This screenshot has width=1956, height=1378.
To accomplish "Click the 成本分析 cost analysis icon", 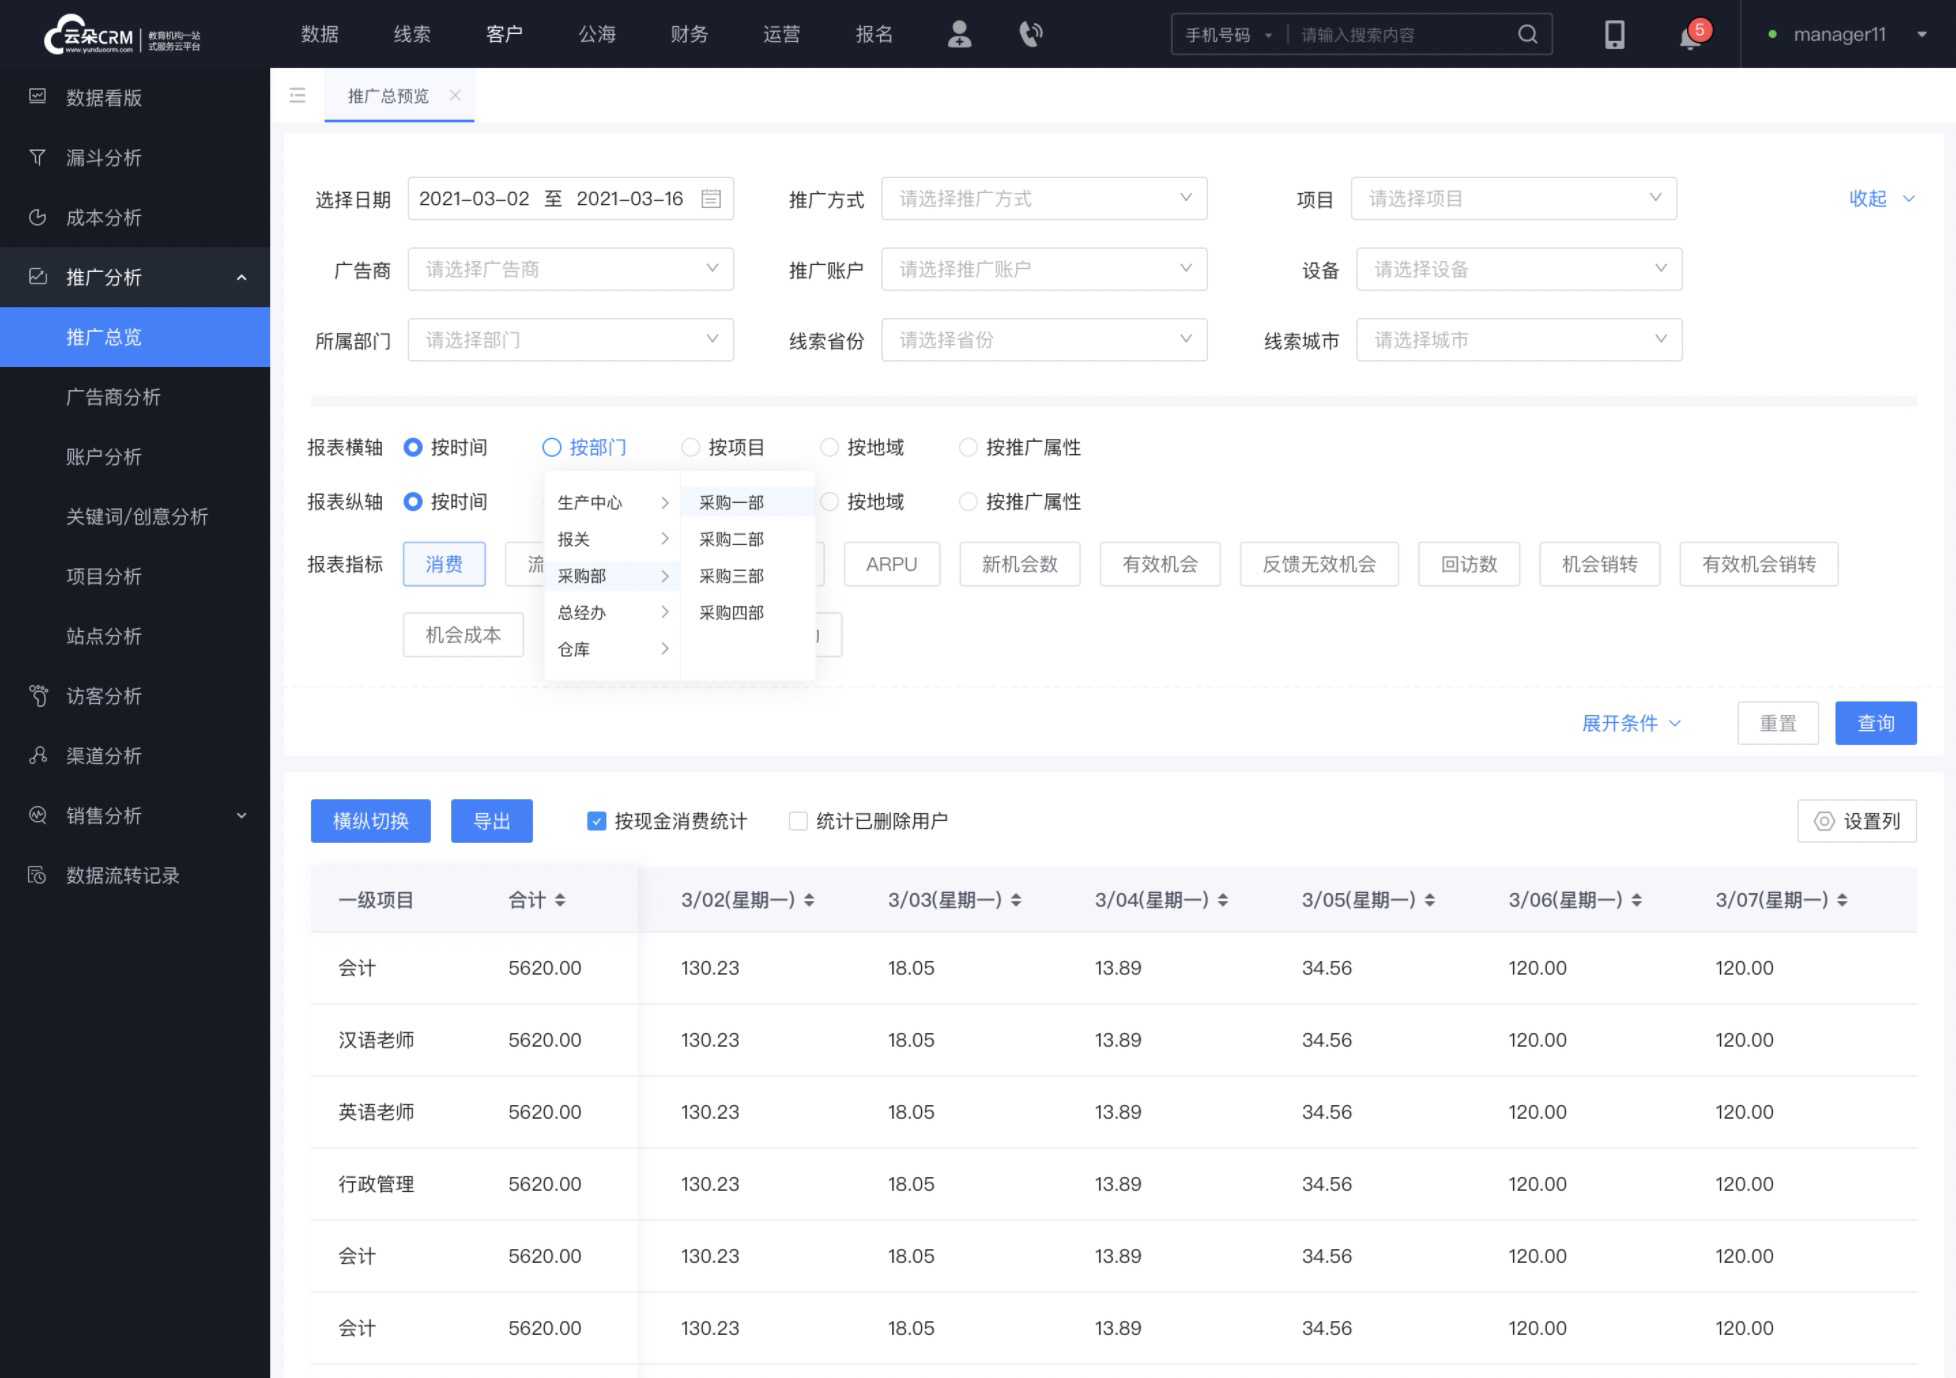I will coord(40,216).
